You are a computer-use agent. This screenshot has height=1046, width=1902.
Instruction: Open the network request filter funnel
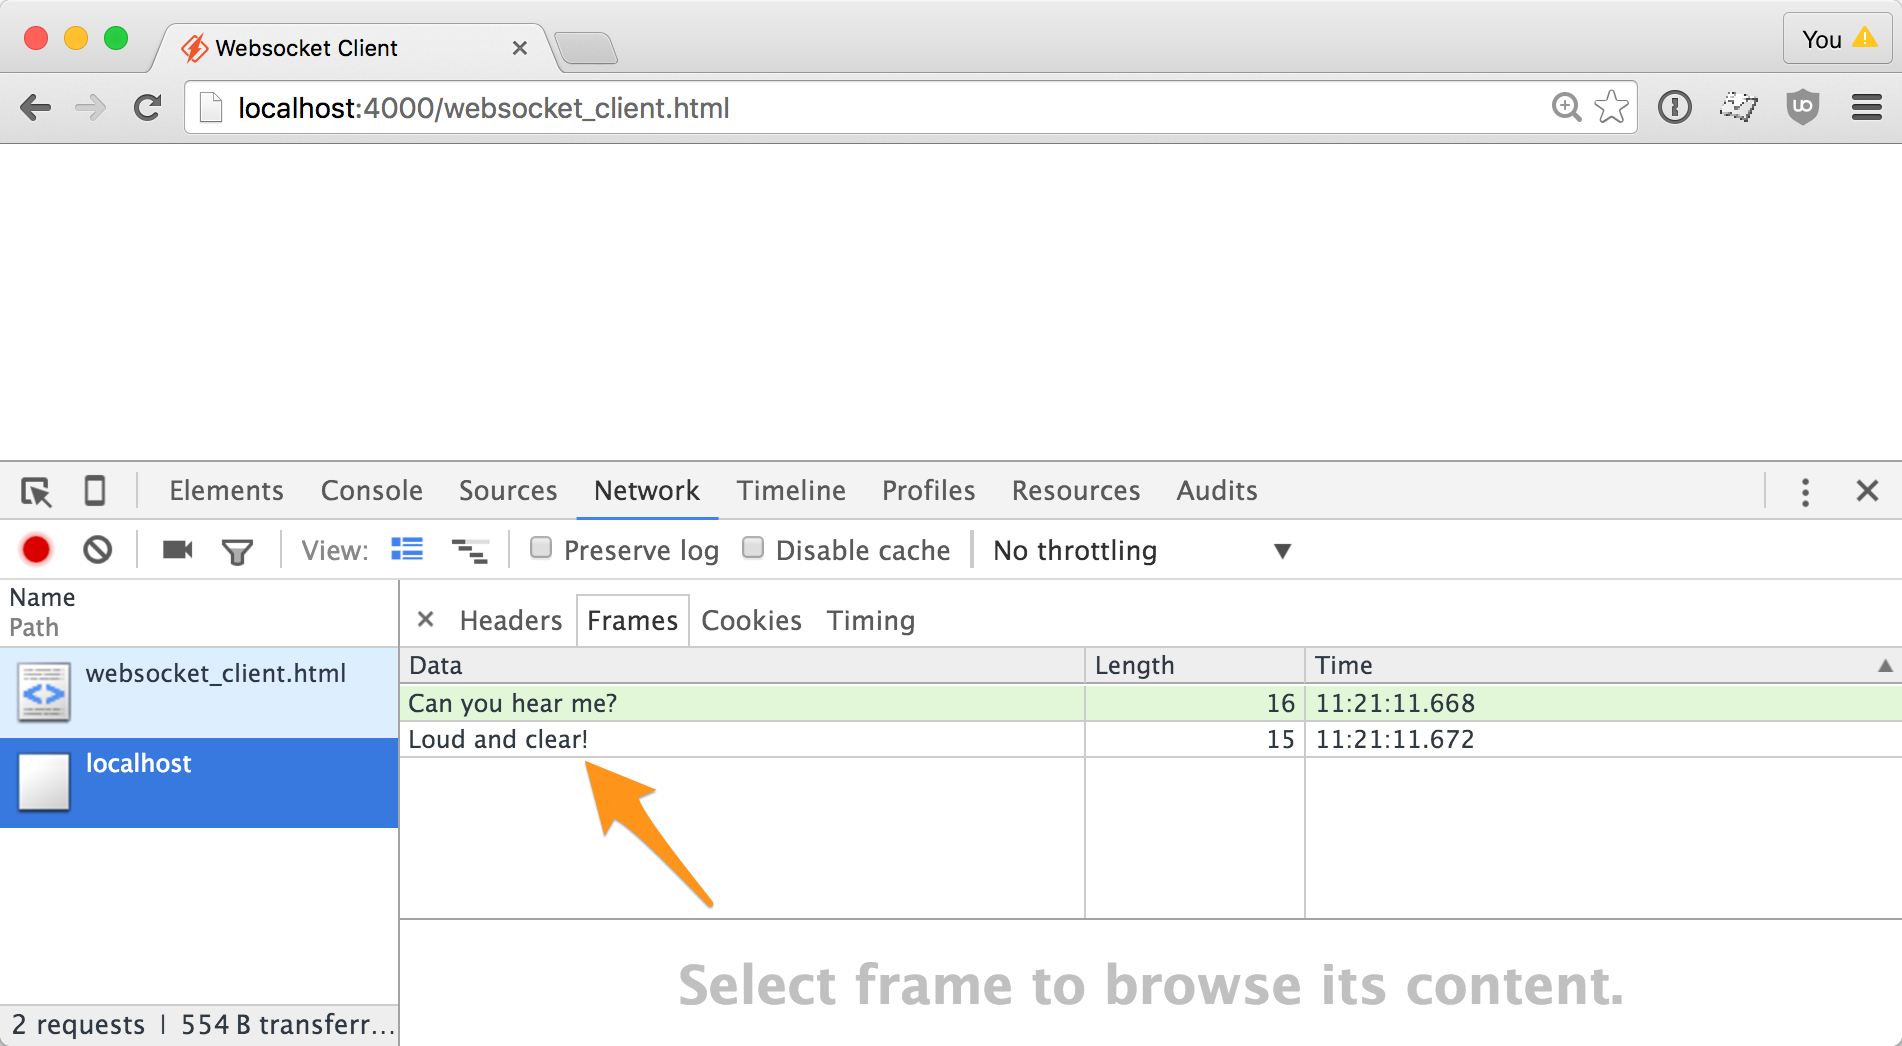(237, 550)
